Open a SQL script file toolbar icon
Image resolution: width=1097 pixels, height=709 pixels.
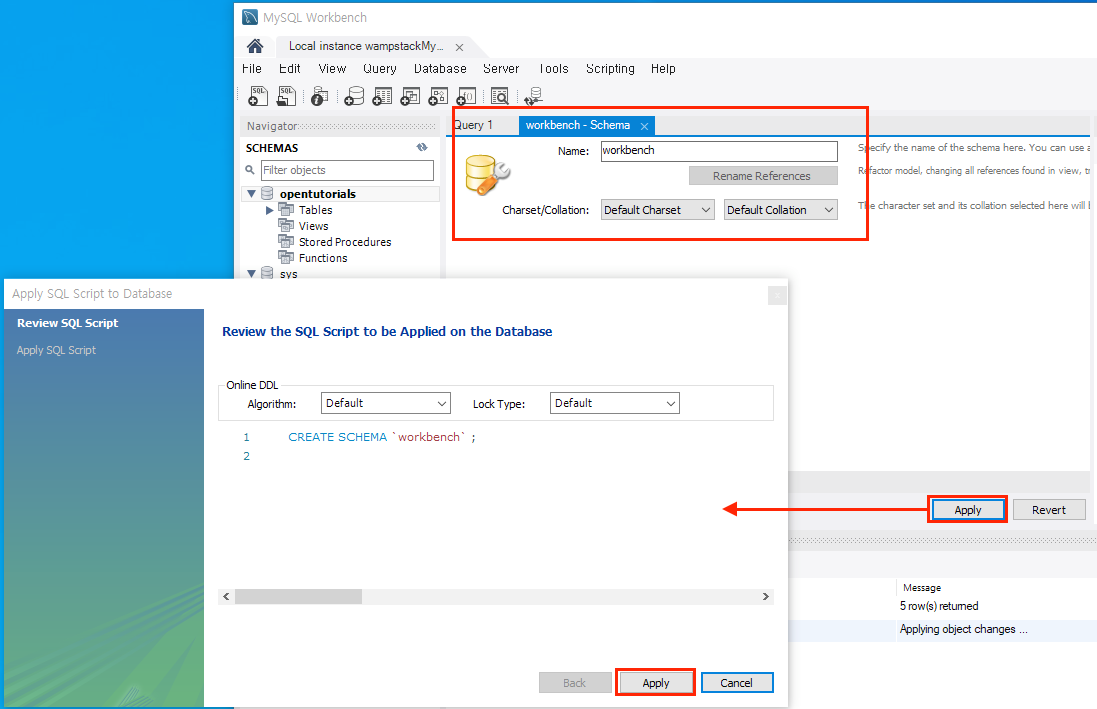286,96
